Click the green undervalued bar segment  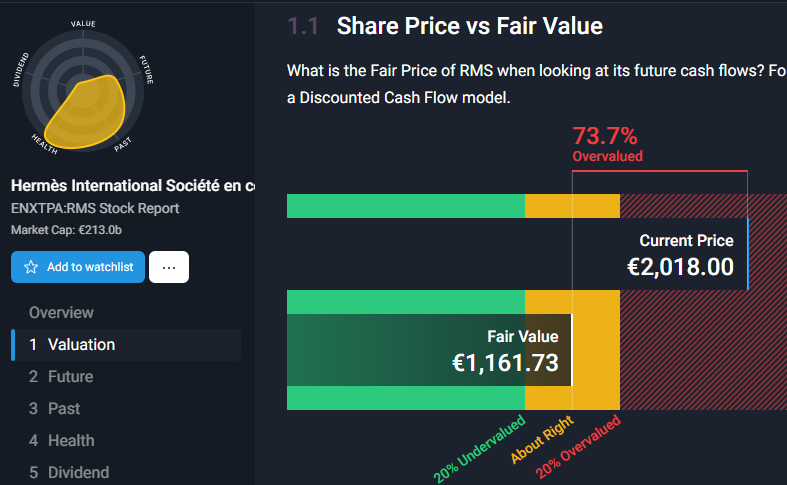click(406, 206)
